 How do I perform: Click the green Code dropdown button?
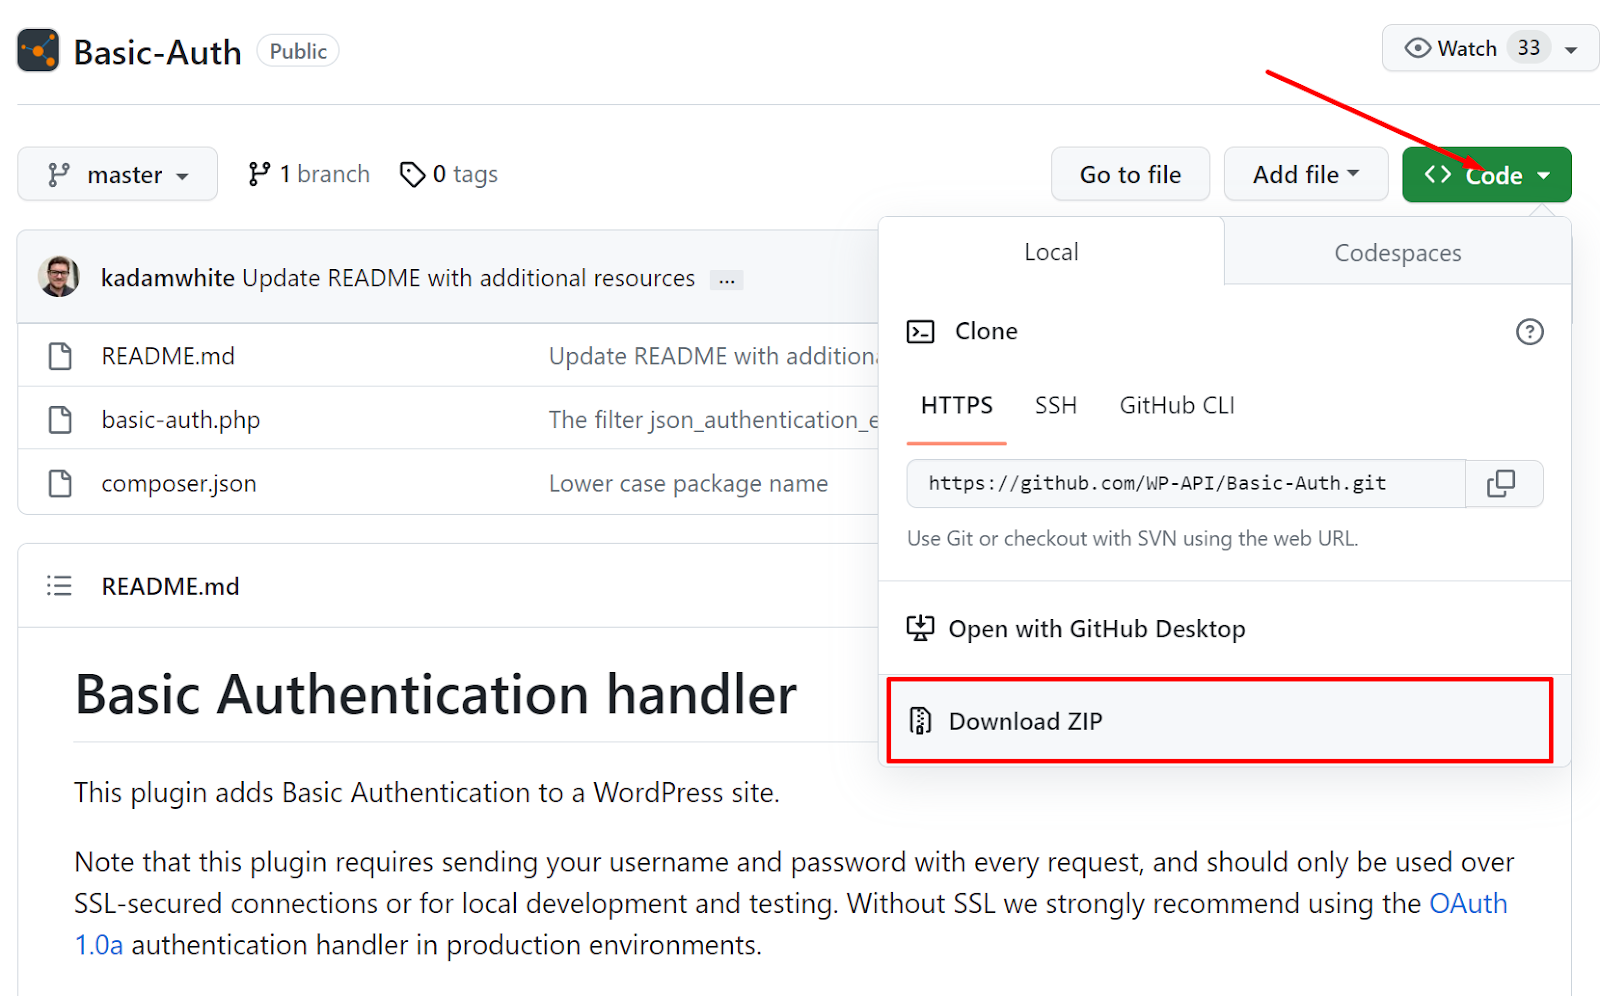tap(1486, 175)
